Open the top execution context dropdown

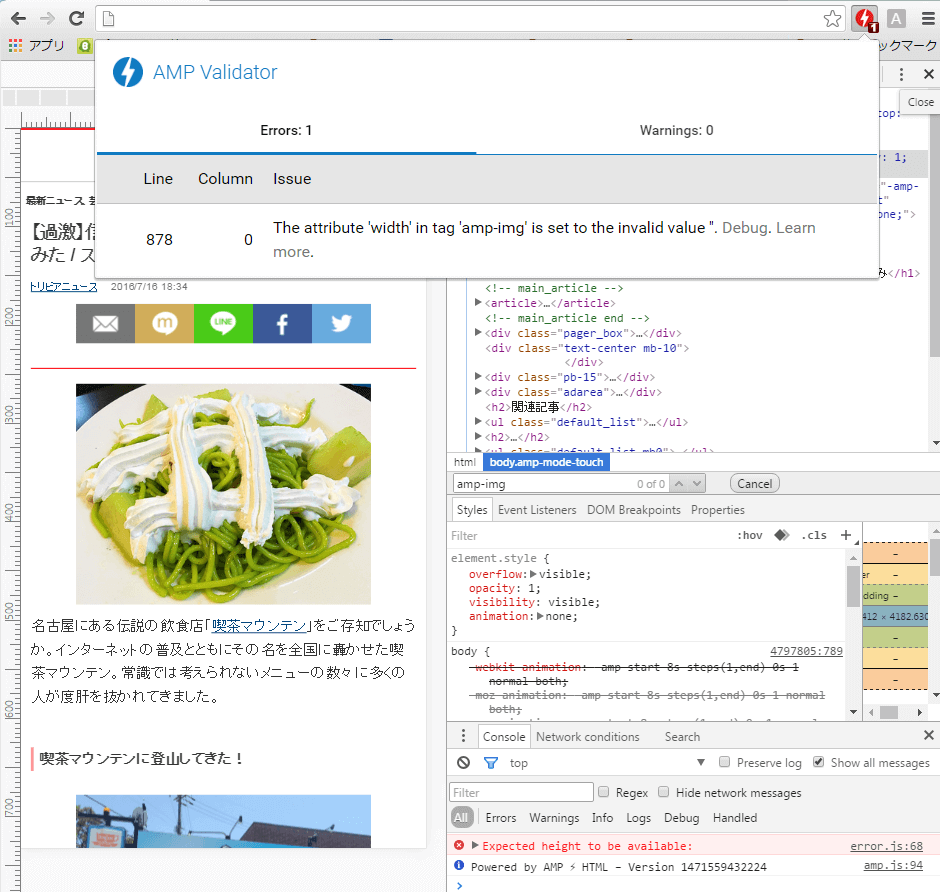701,763
